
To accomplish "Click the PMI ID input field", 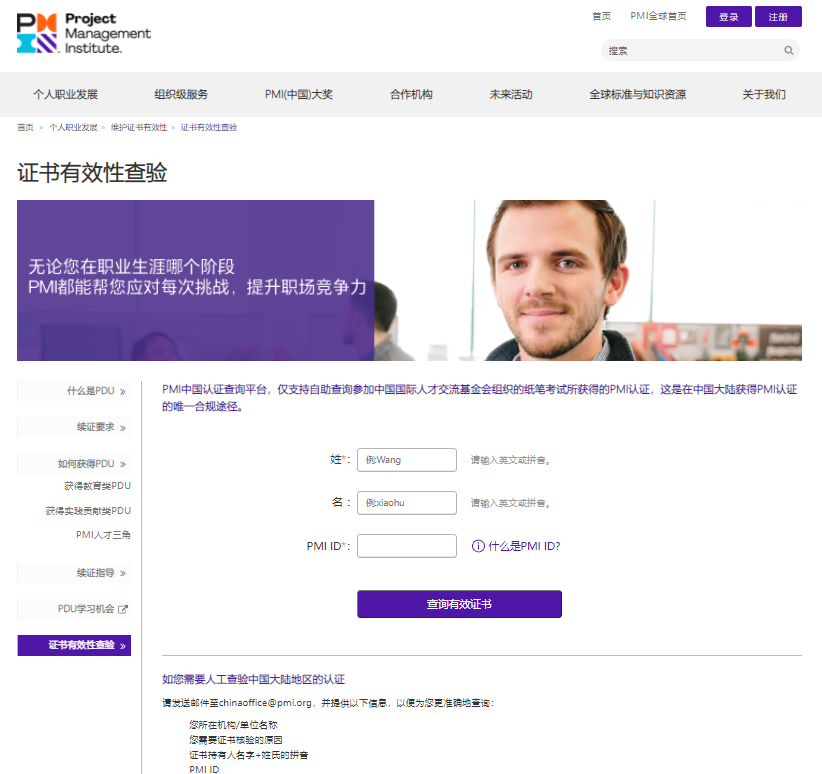I will tap(407, 544).
